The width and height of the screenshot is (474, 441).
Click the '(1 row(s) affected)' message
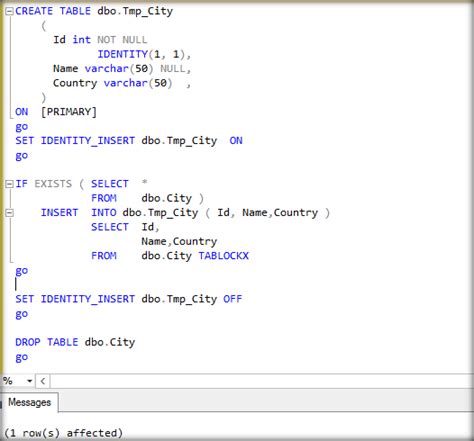(63, 433)
